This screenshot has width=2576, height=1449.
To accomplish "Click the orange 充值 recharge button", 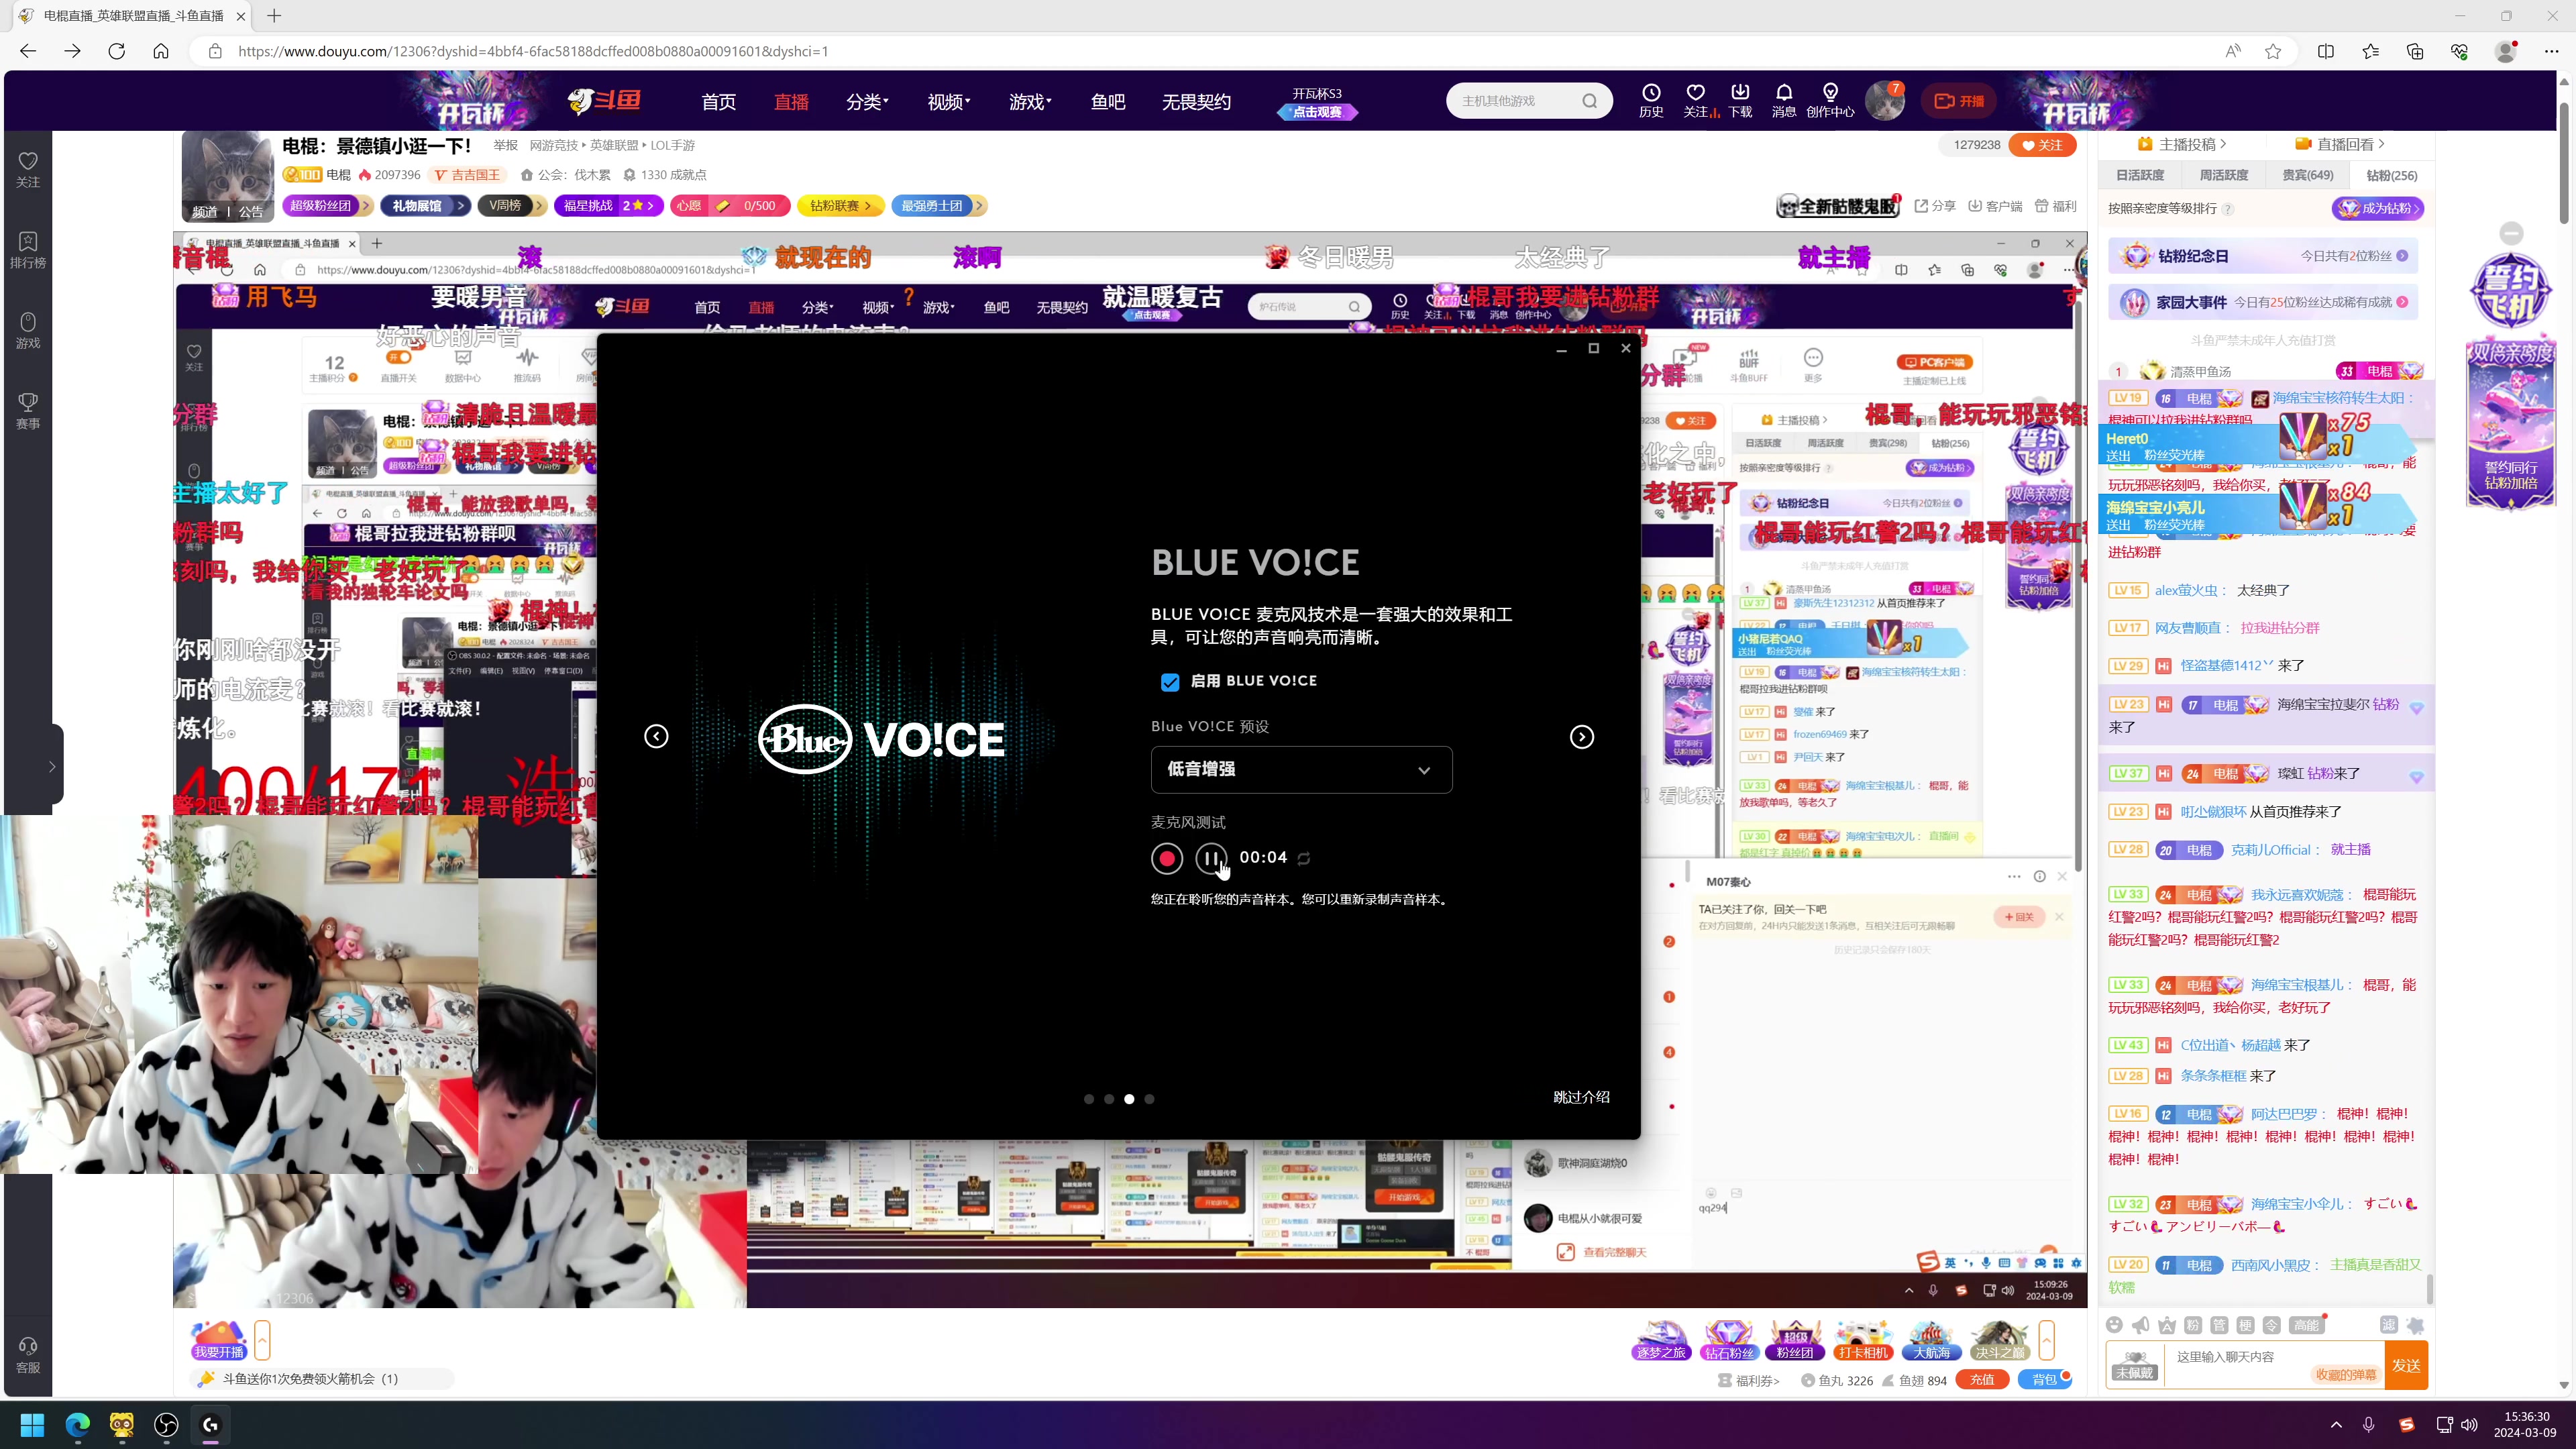I will (1982, 1380).
